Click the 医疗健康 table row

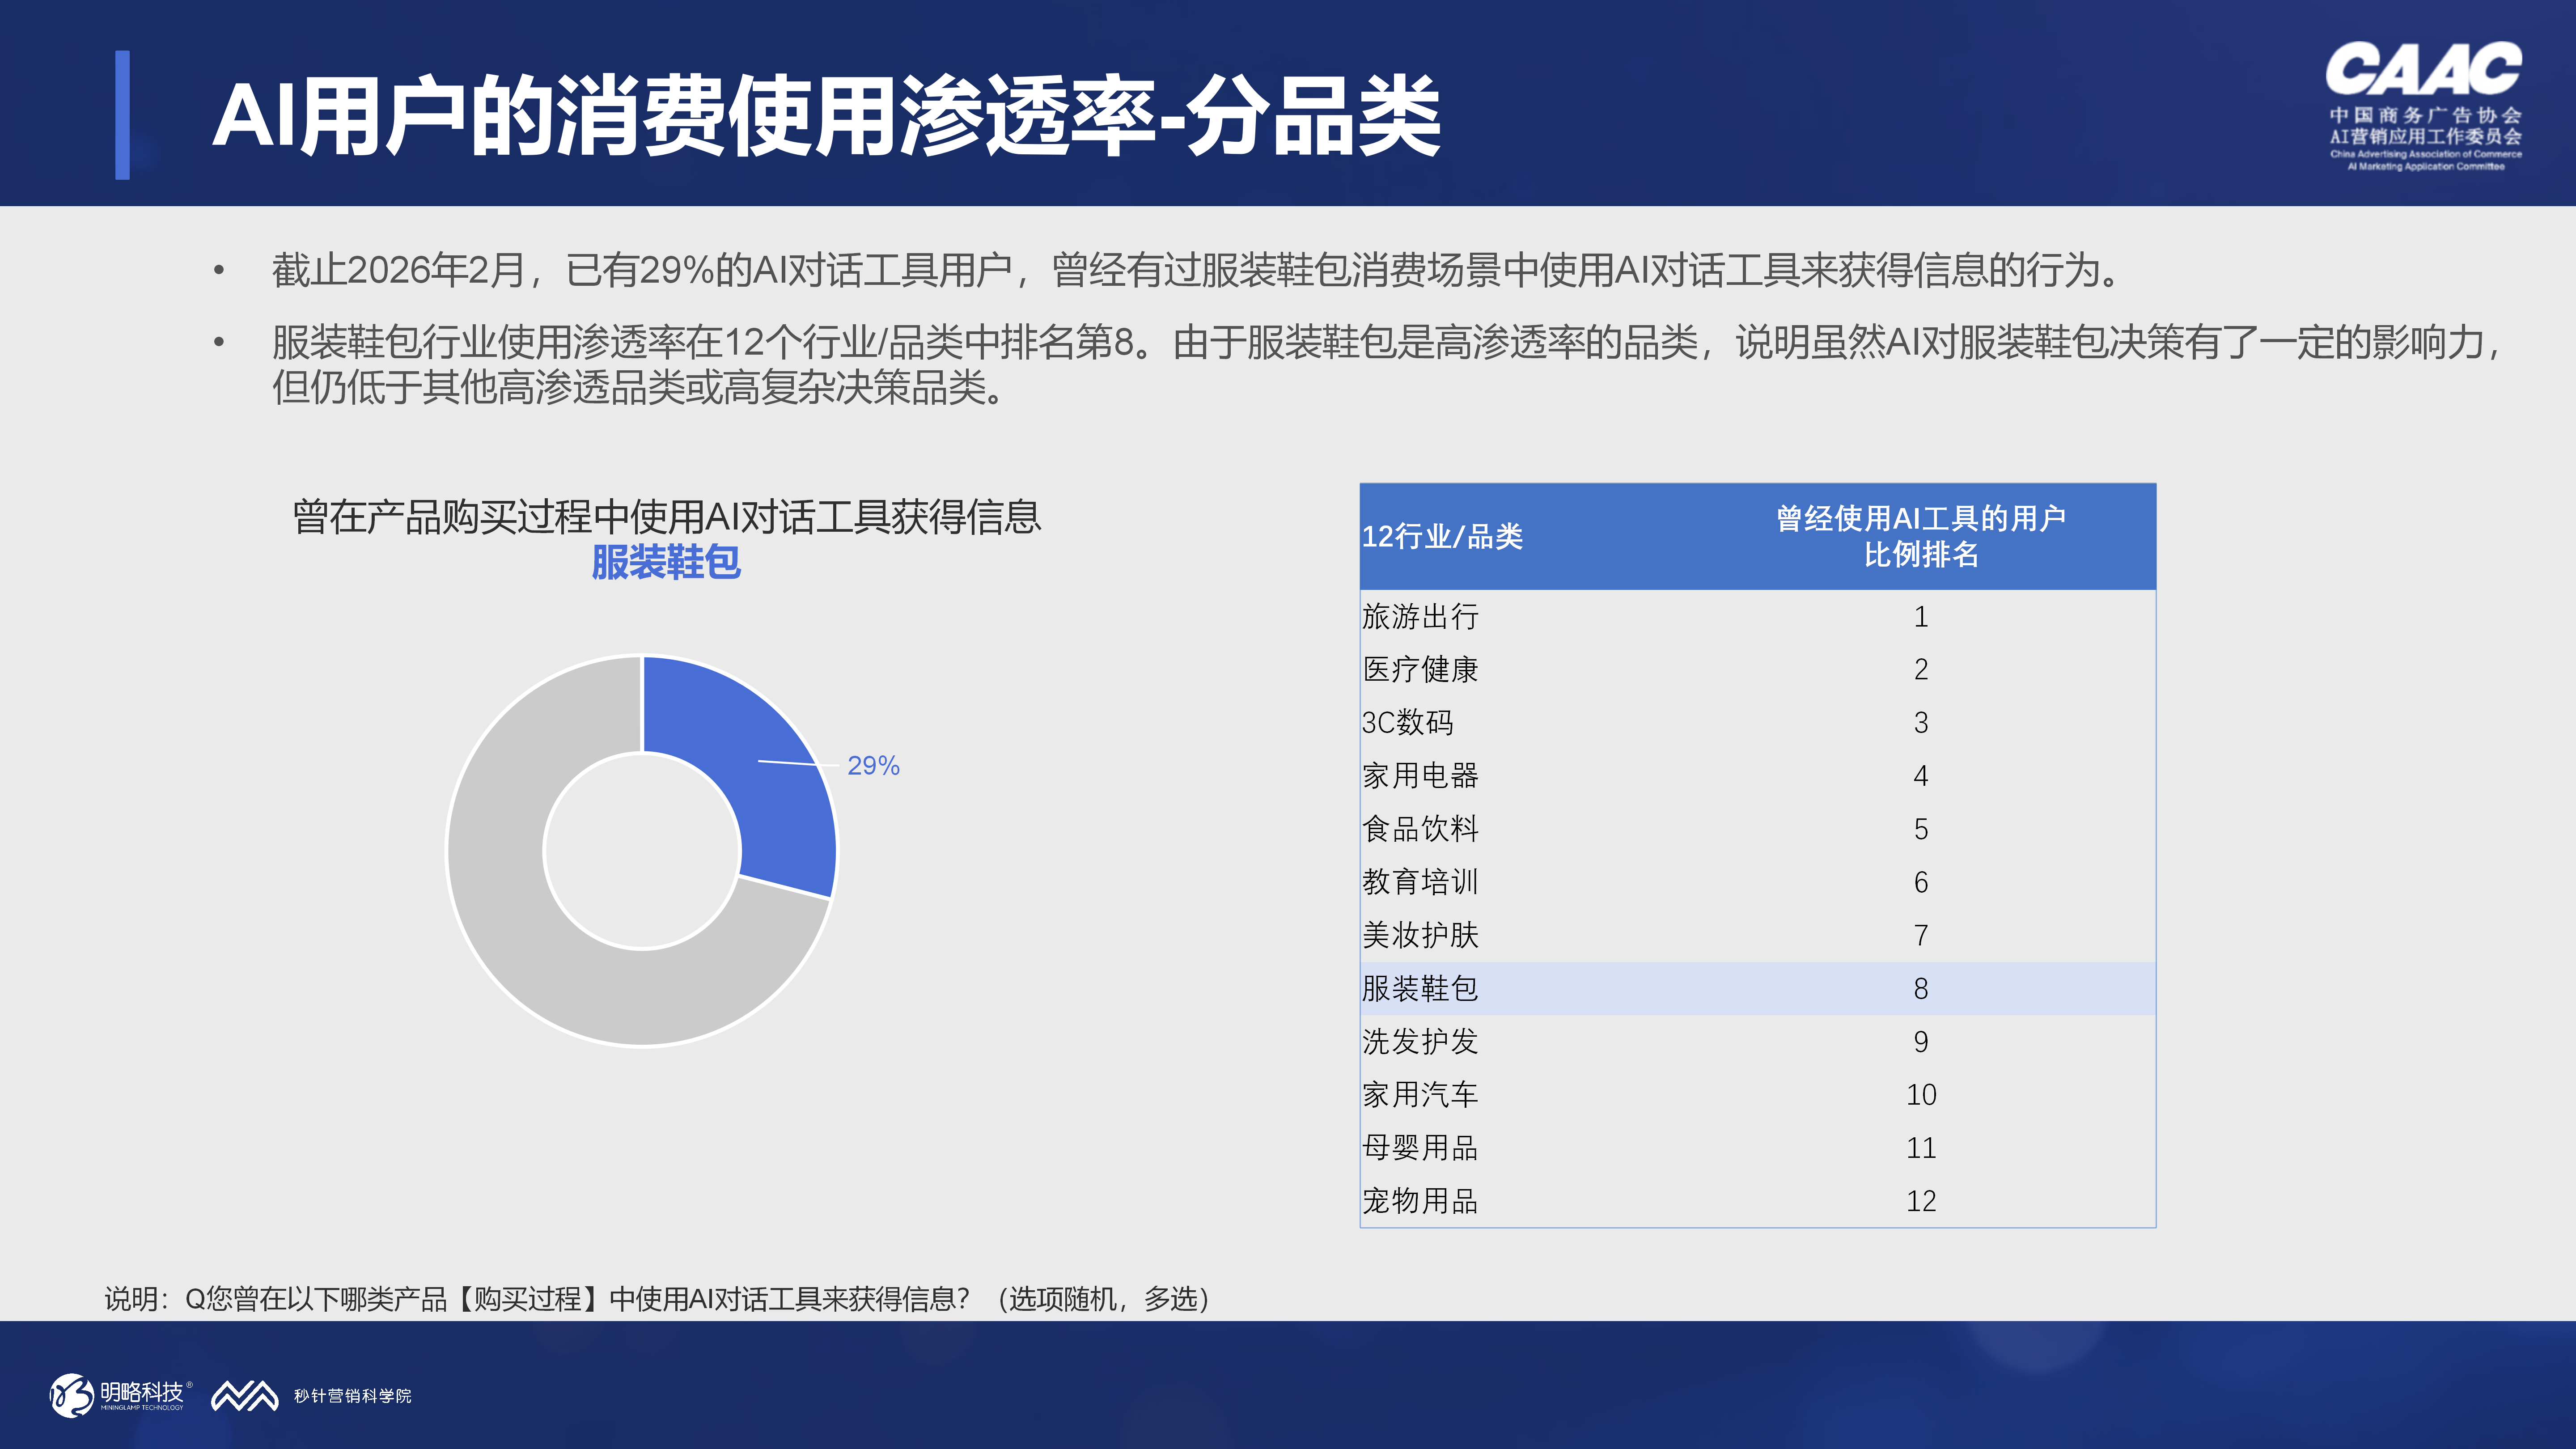click(x=1757, y=669)
